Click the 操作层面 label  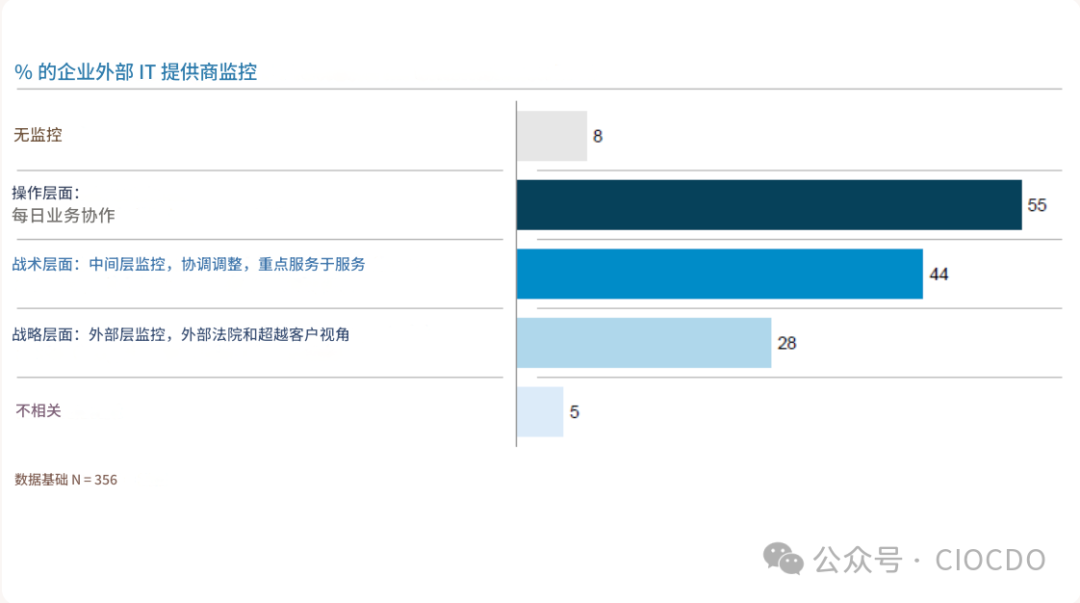click(45, 193)
